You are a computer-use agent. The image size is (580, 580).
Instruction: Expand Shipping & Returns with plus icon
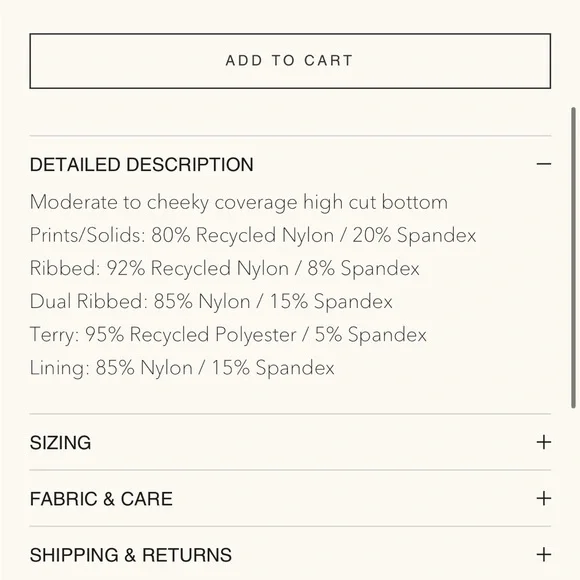tap(544, 554)
